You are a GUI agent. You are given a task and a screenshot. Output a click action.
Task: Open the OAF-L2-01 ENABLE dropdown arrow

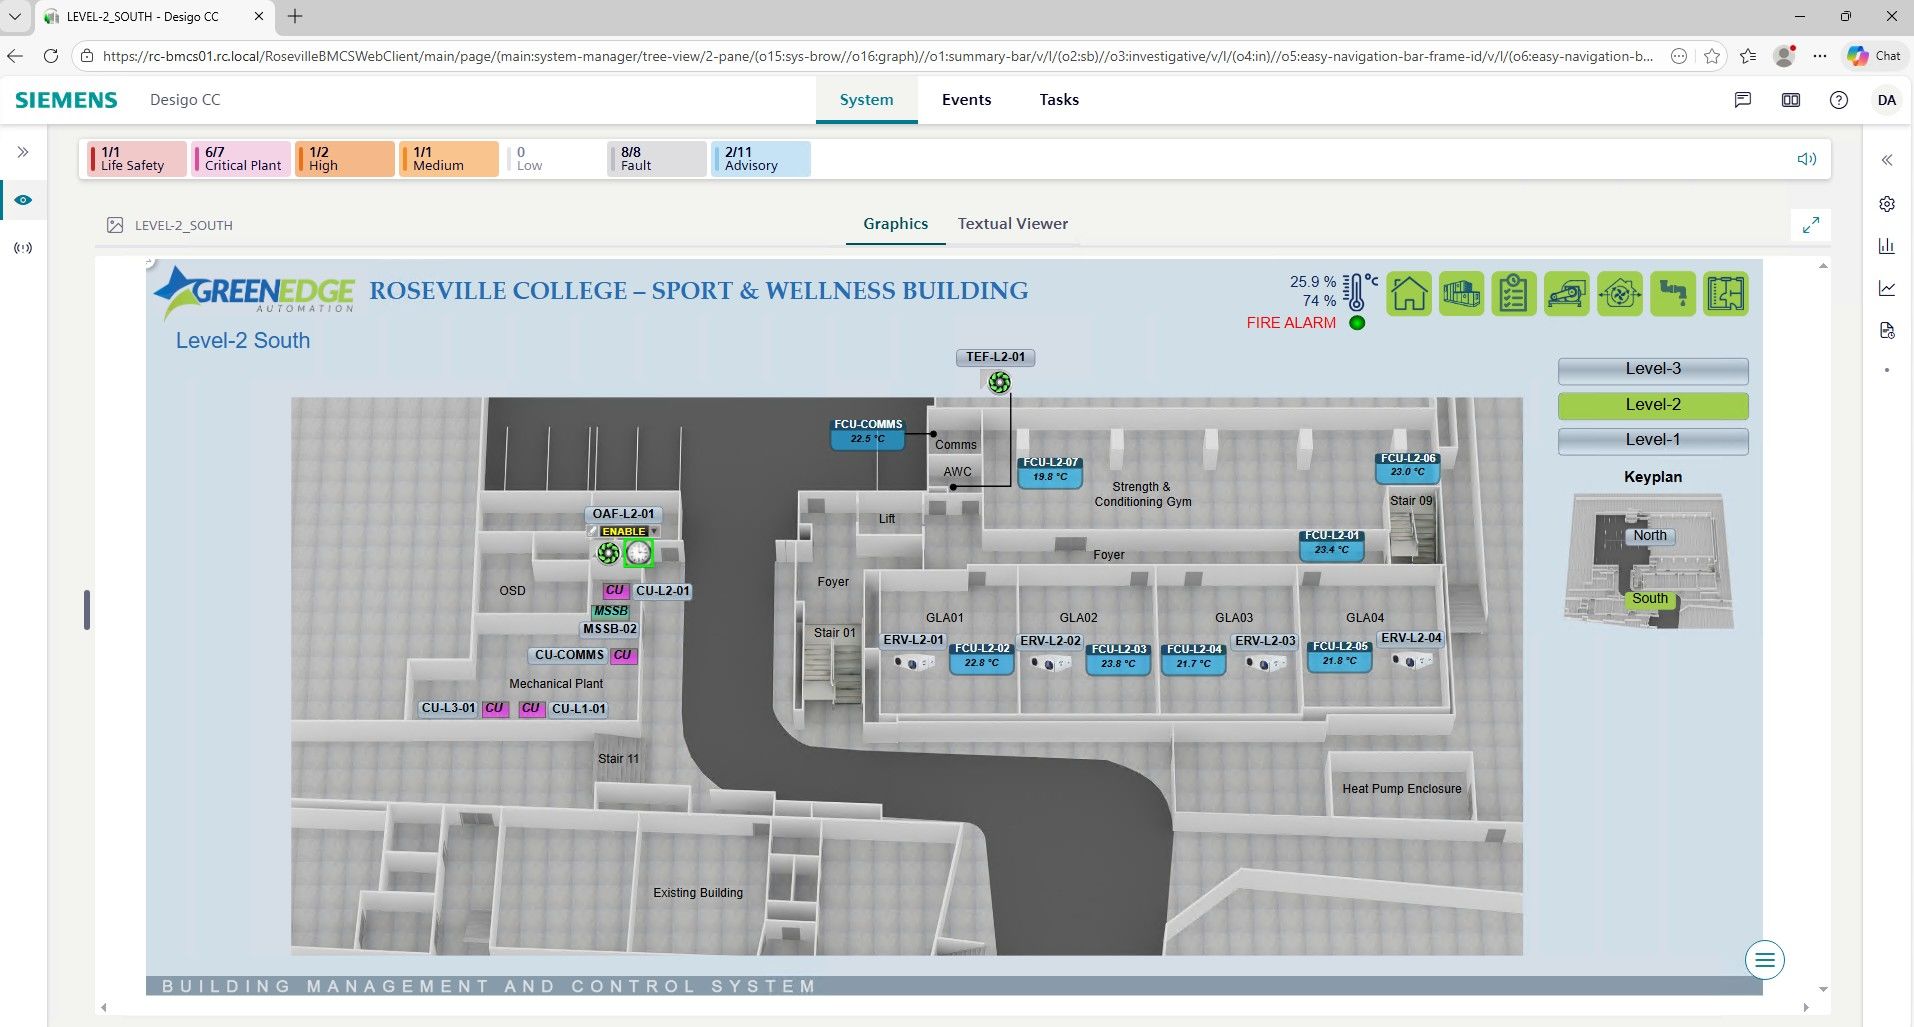click(x=654, y=532)
